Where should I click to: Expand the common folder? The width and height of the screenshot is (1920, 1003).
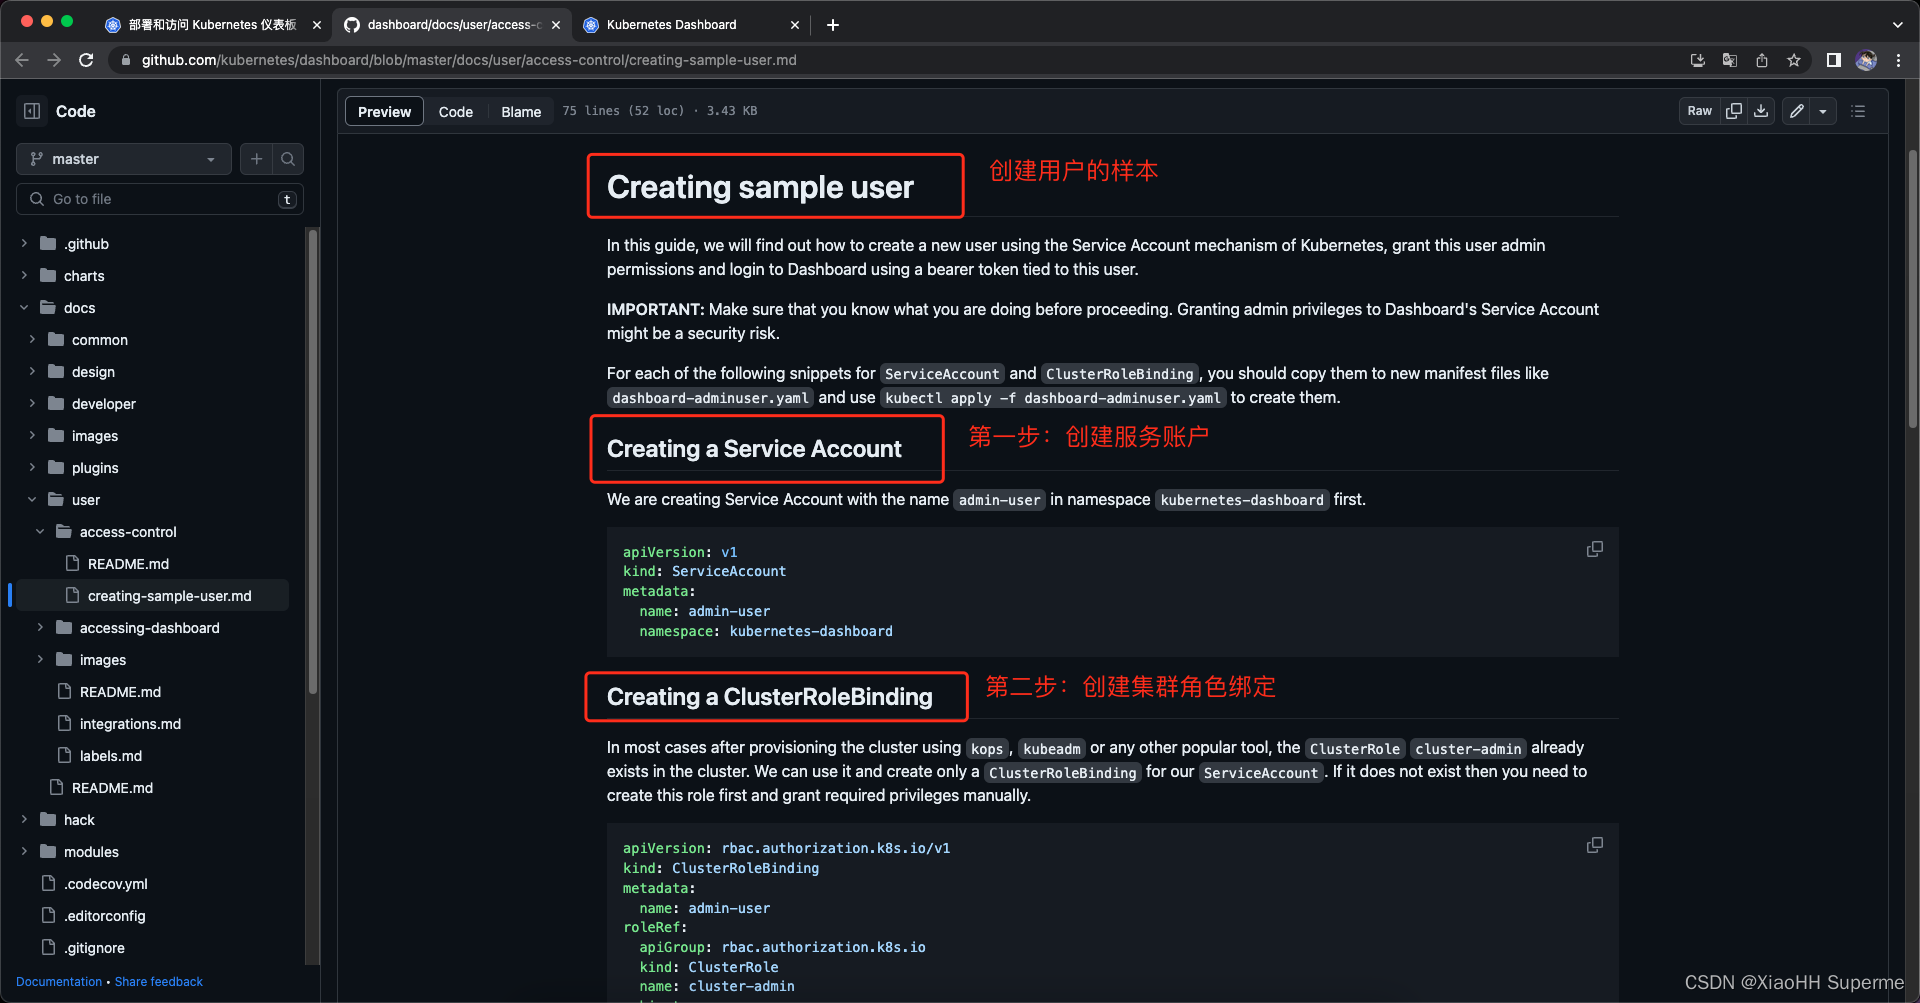(32, 339)
